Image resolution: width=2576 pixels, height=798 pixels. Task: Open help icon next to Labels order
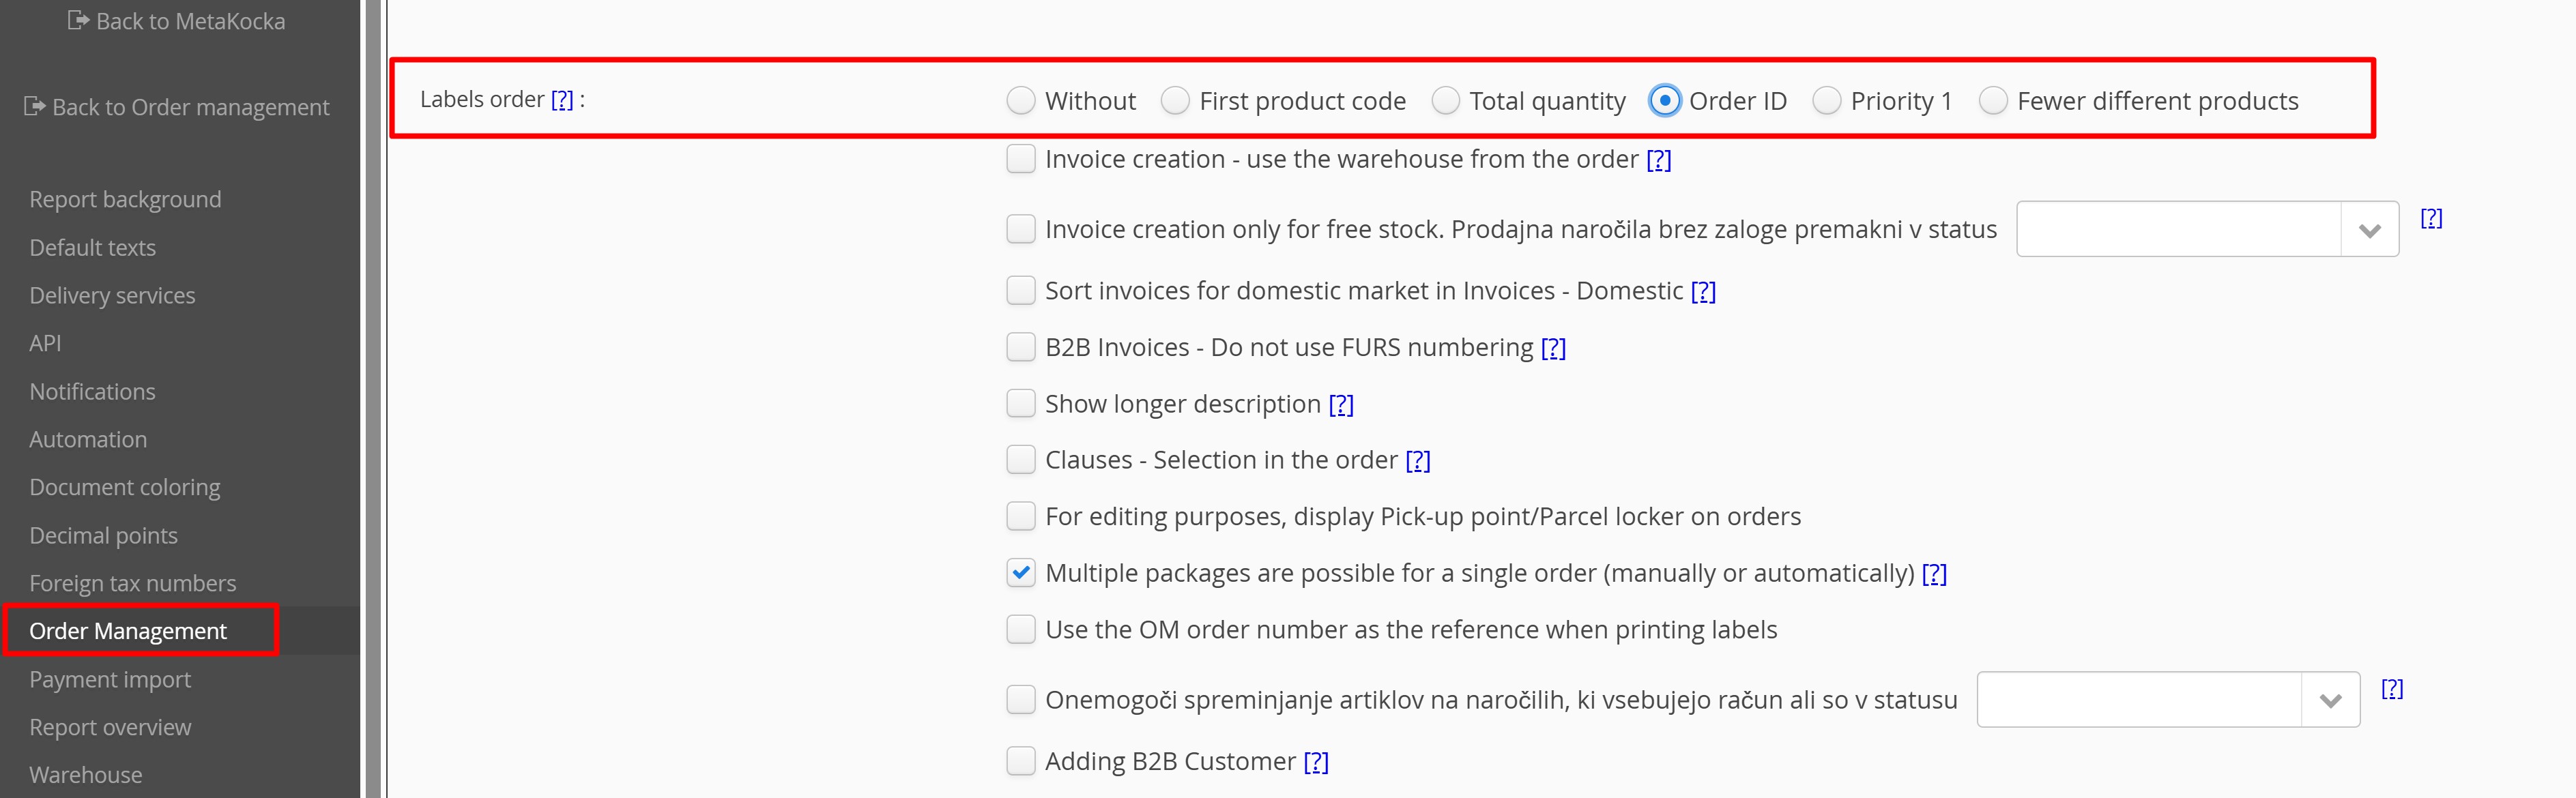click(x=562, y=99)
